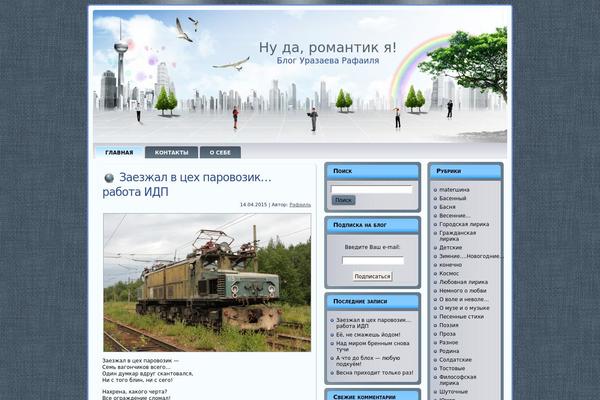Image resolution: width=600 pixels, height=400 pixels.
Task: Open 'Заезжал в цех паровозик…' in Последние записи list
Action: (x=373, y=323)
